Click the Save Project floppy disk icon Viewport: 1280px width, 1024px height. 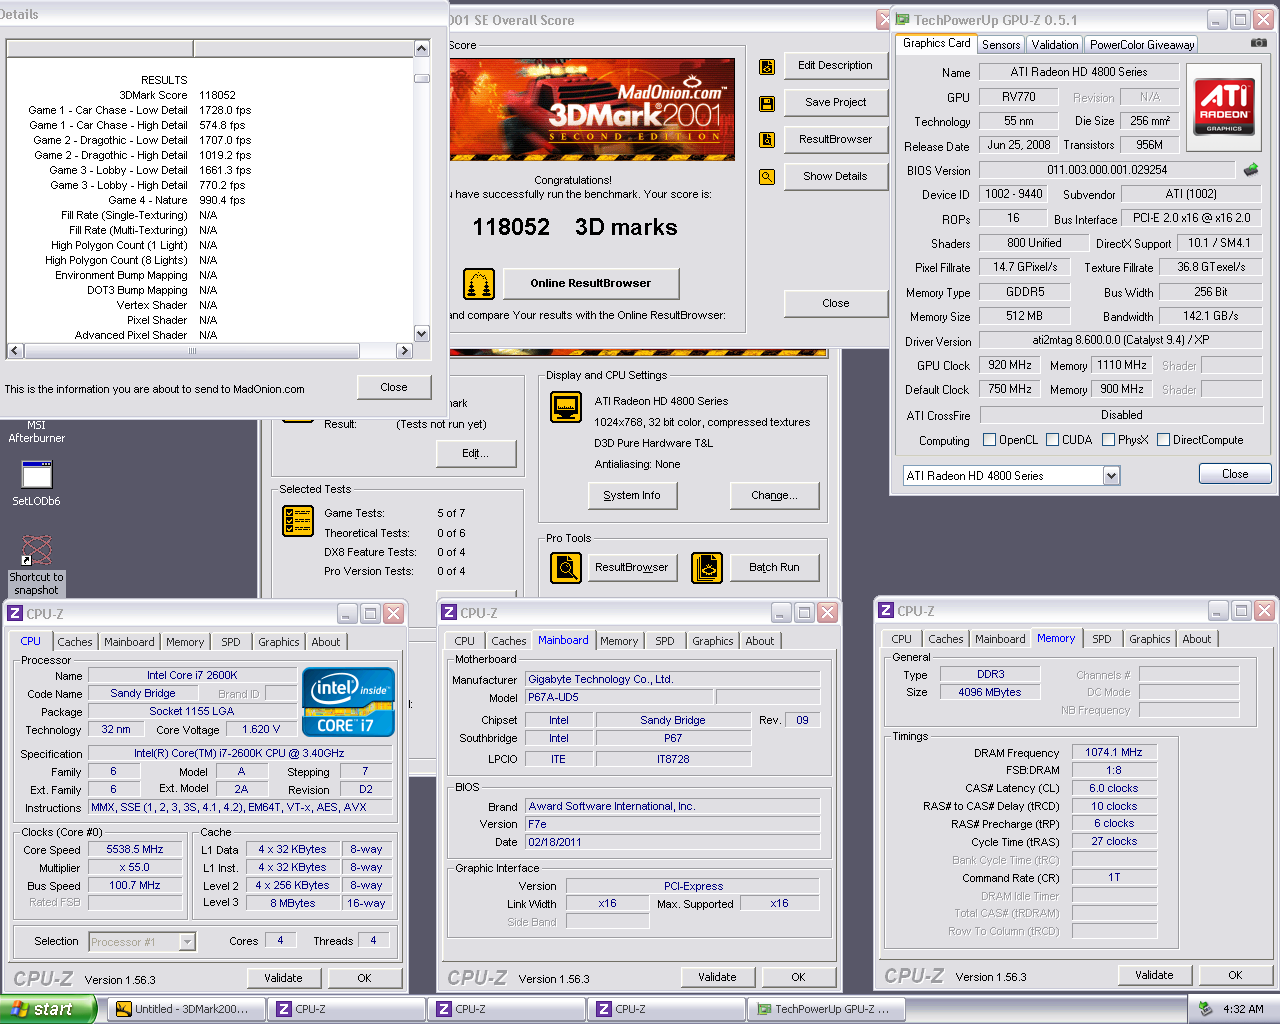[x=767, y=104]
